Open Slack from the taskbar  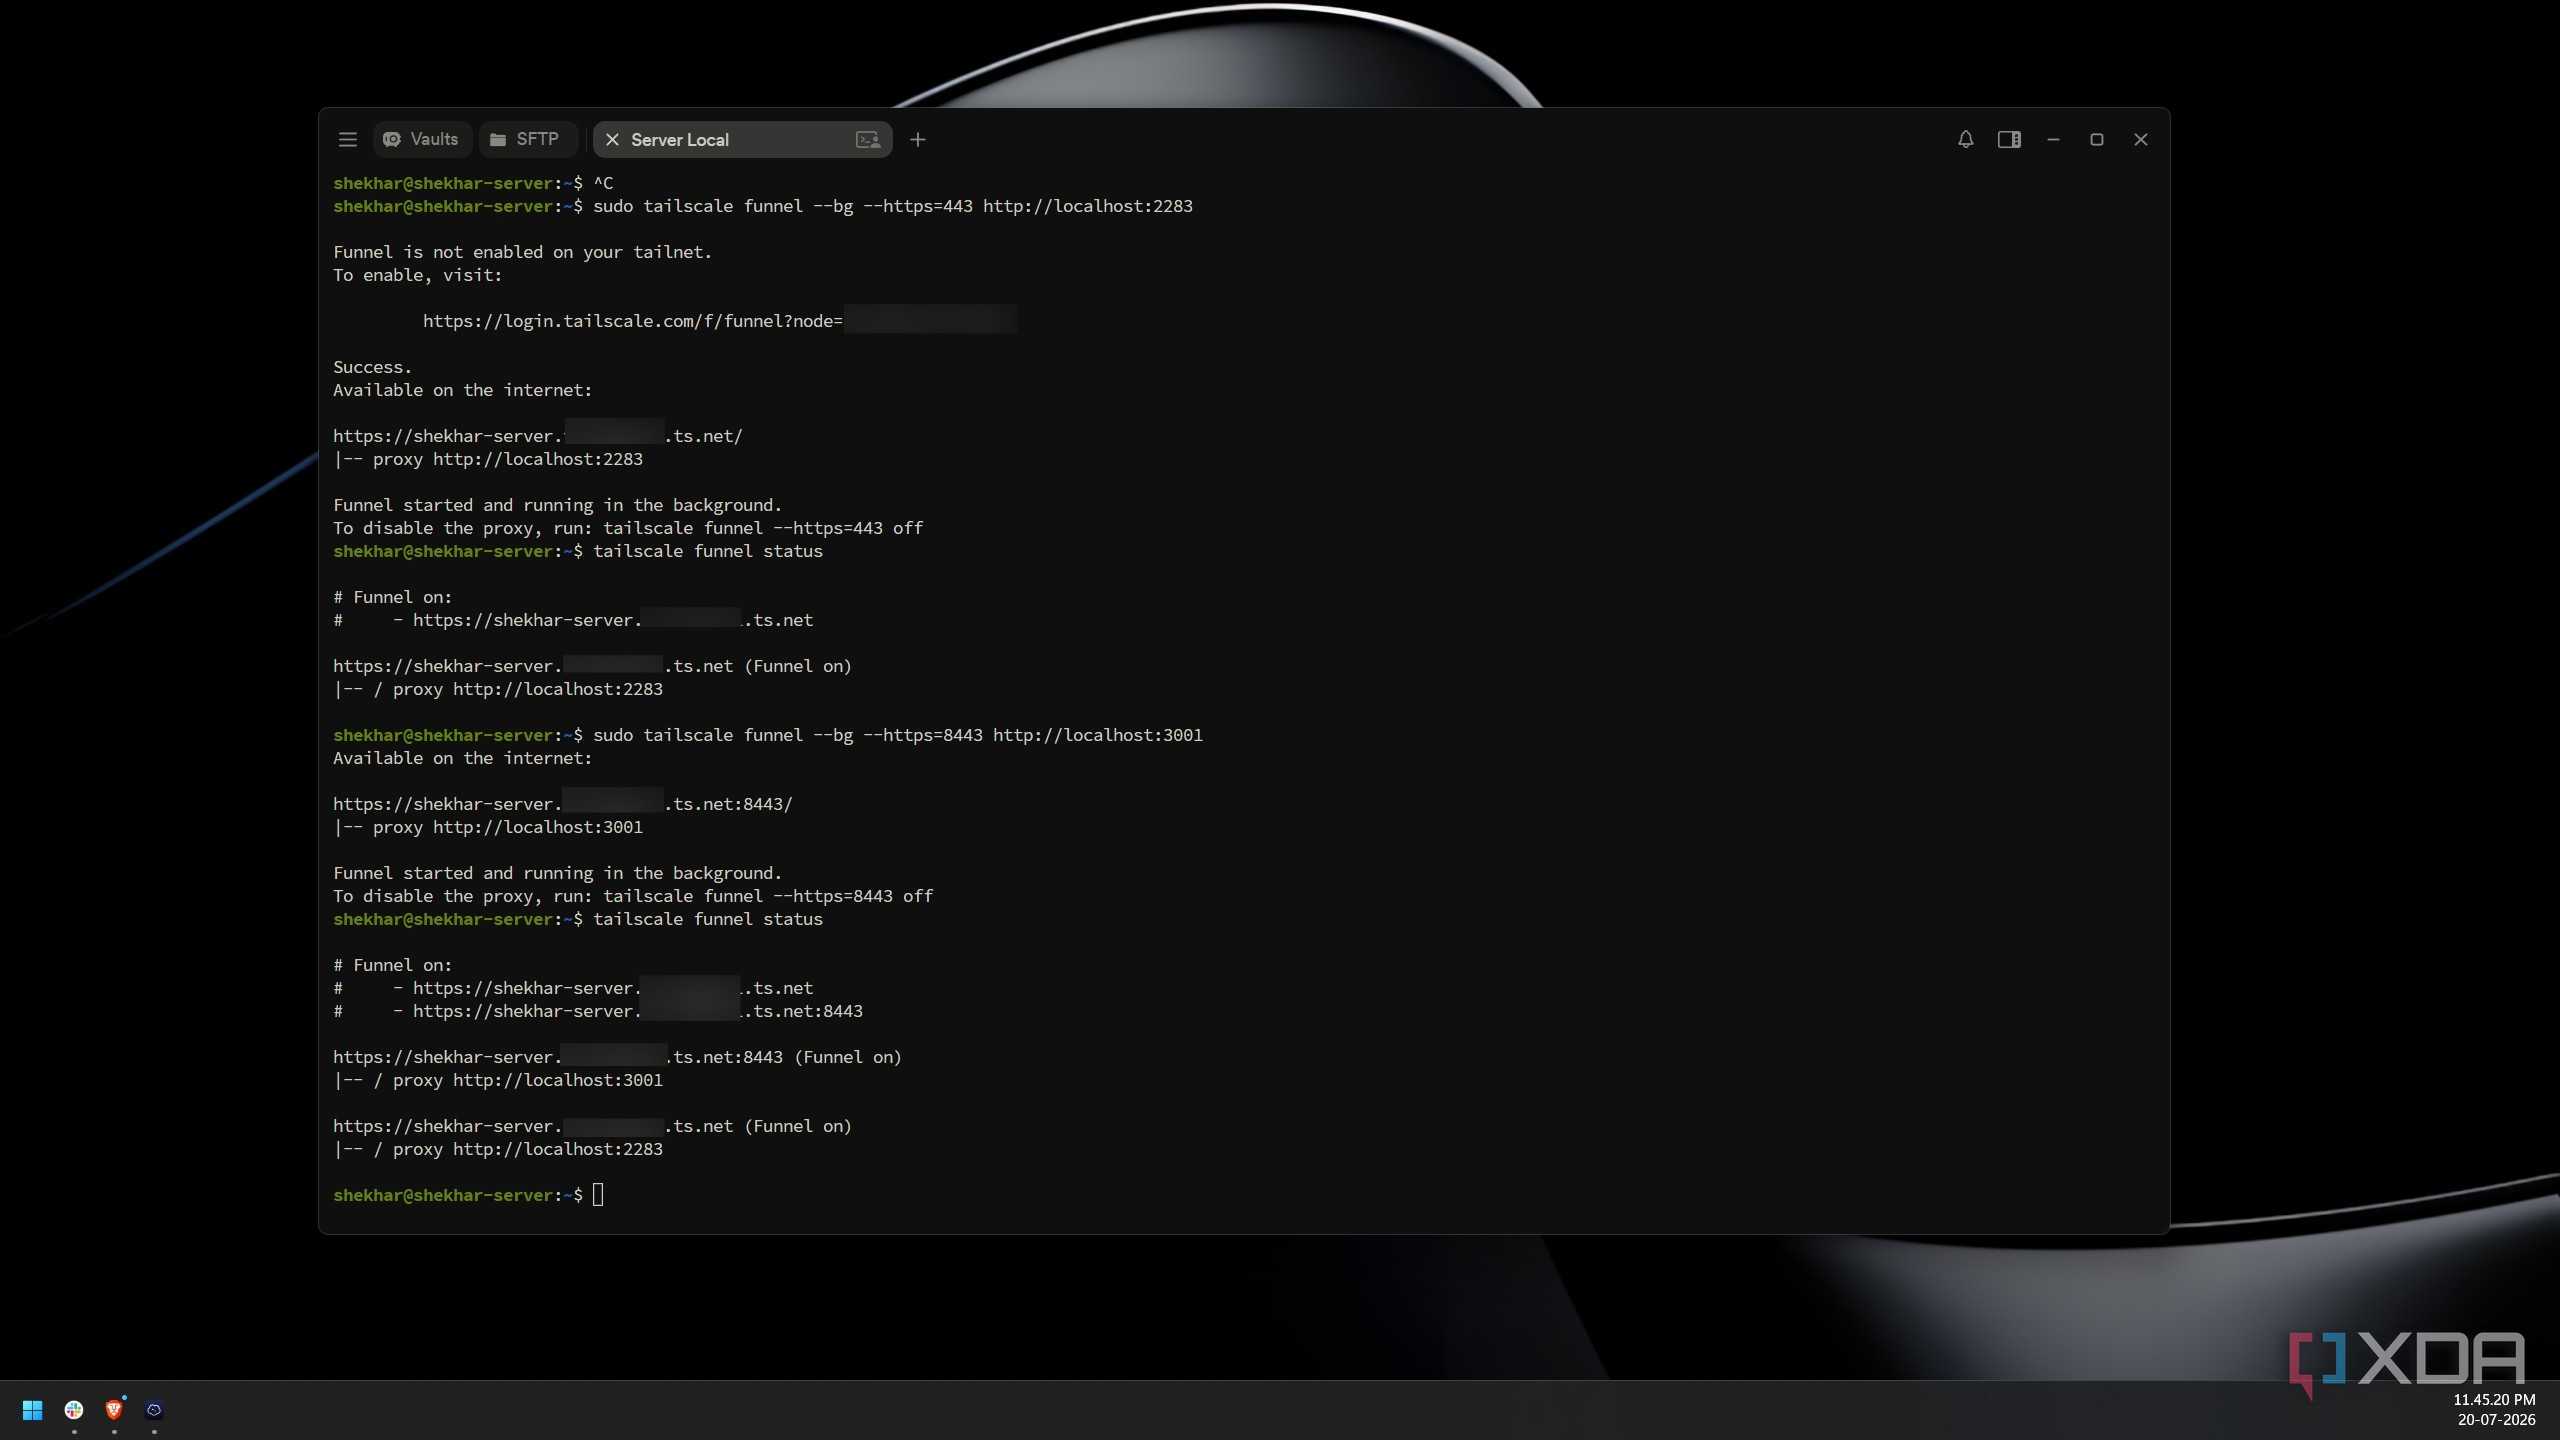(74, 1410)
